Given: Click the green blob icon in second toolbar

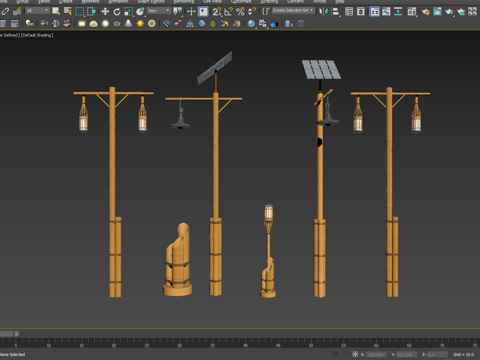Looking at the screenshot, I should 213,23.
